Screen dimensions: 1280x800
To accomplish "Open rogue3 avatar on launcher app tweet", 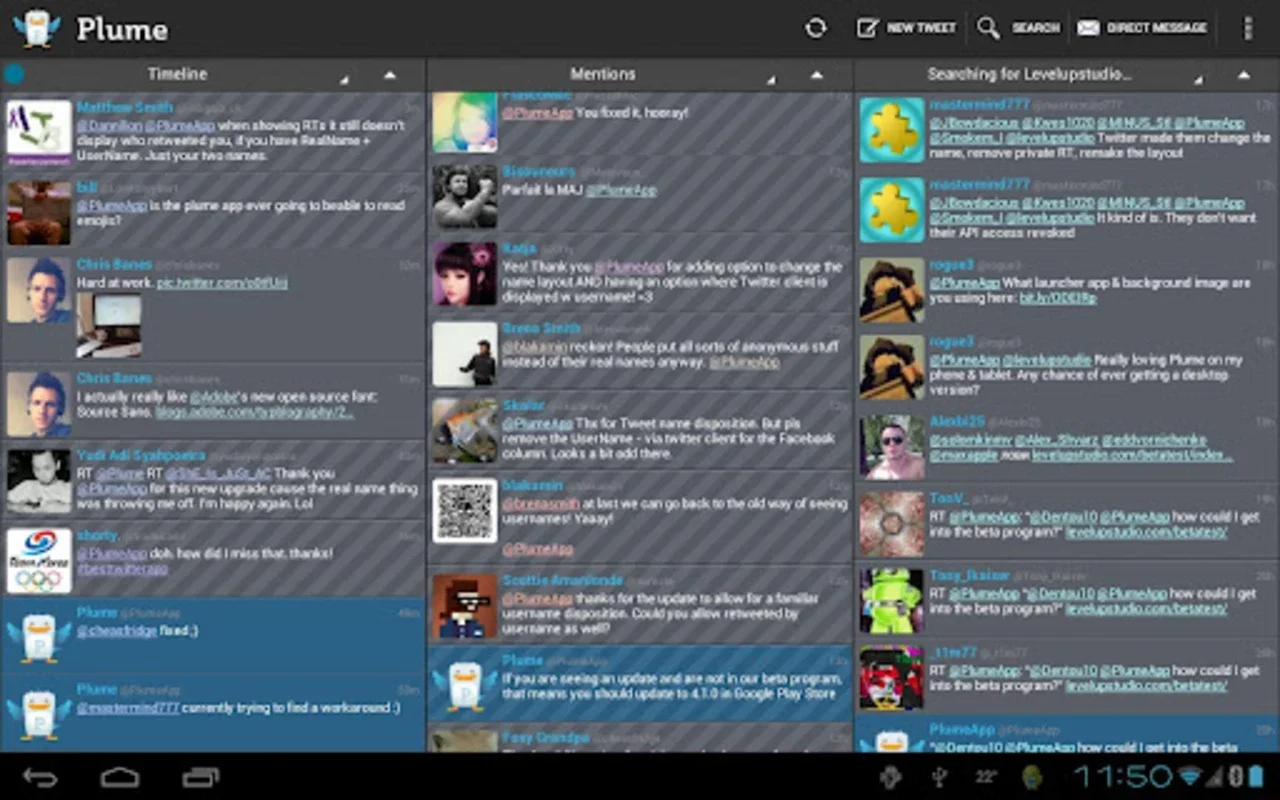I will (x=892, y=291).
